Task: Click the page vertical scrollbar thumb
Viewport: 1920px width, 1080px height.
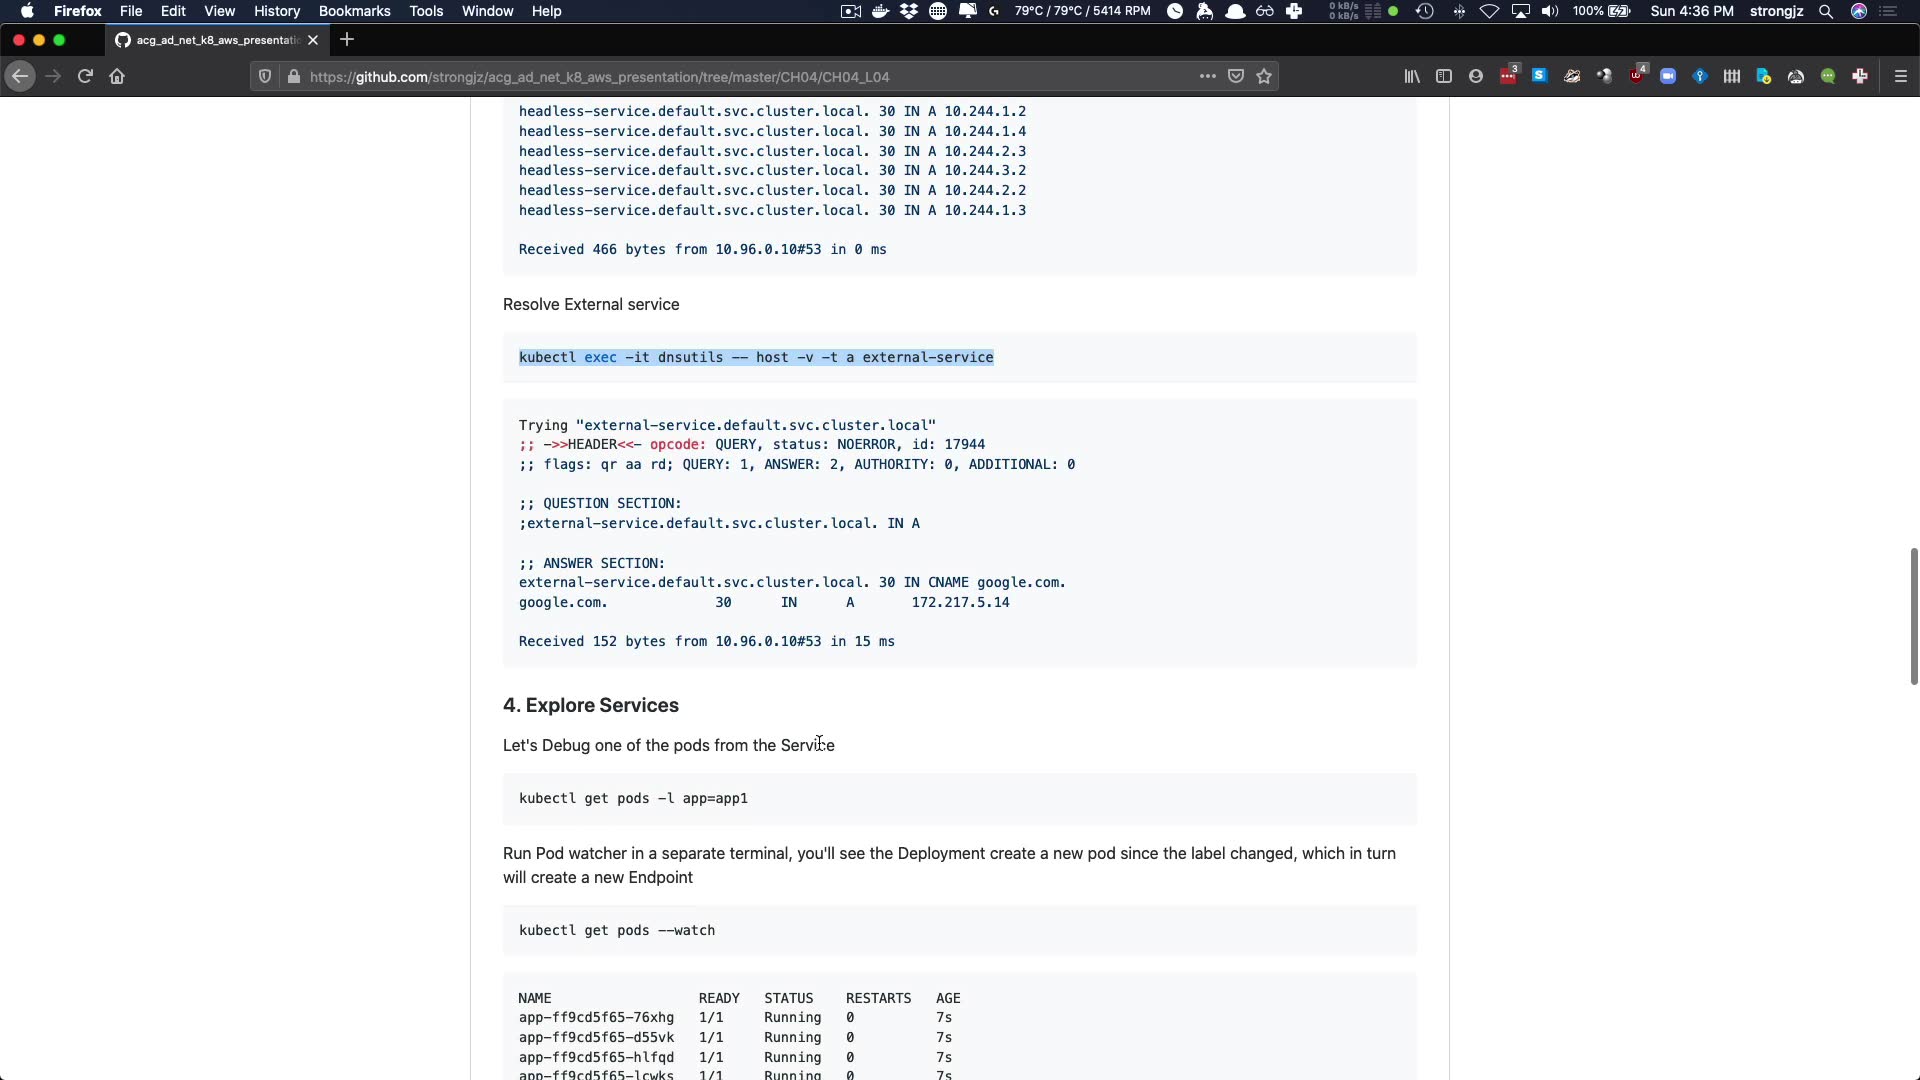Action: [x=1913, y=616]
